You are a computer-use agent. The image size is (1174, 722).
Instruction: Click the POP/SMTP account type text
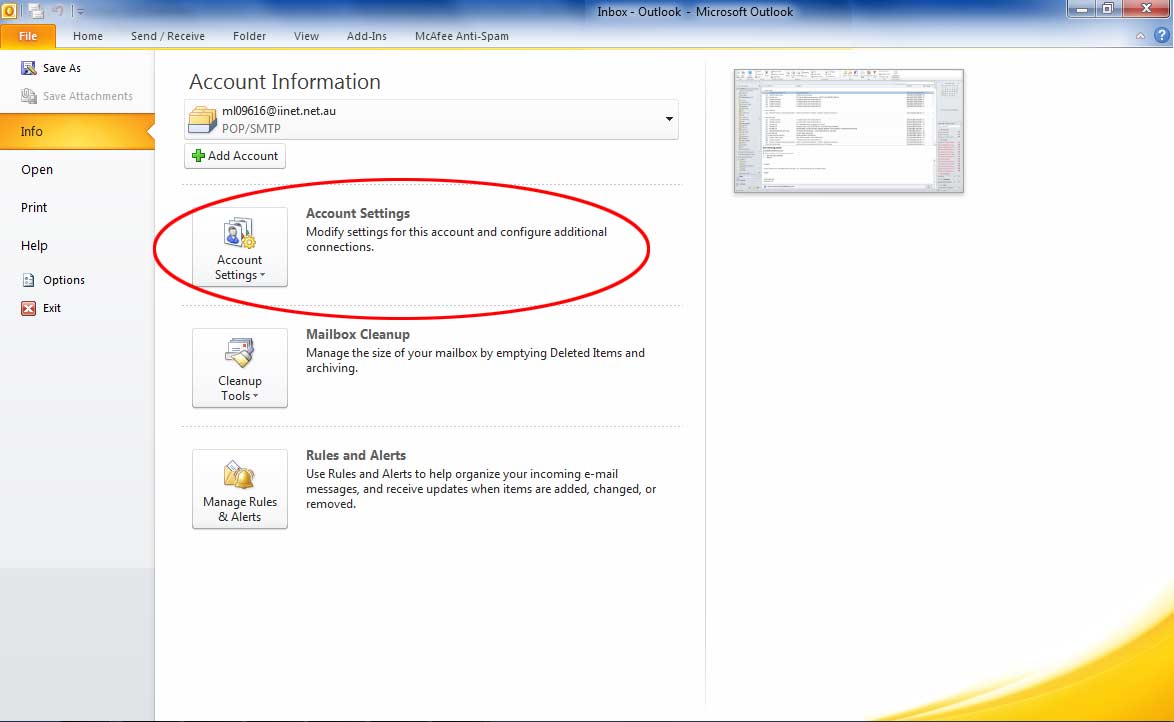(251, 129)
